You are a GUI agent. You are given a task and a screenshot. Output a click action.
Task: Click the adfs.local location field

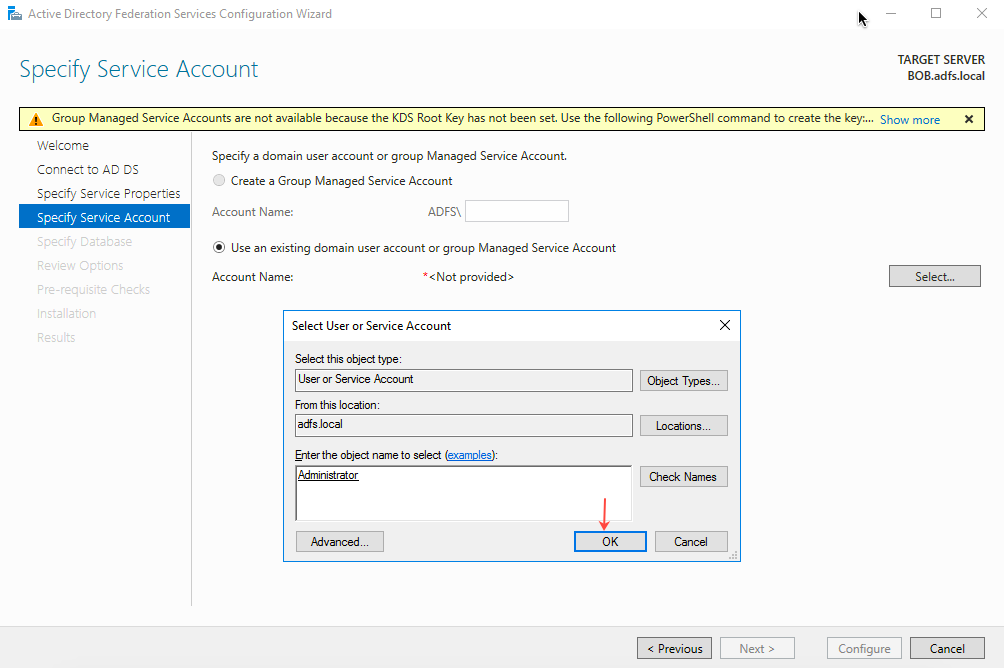464,425
